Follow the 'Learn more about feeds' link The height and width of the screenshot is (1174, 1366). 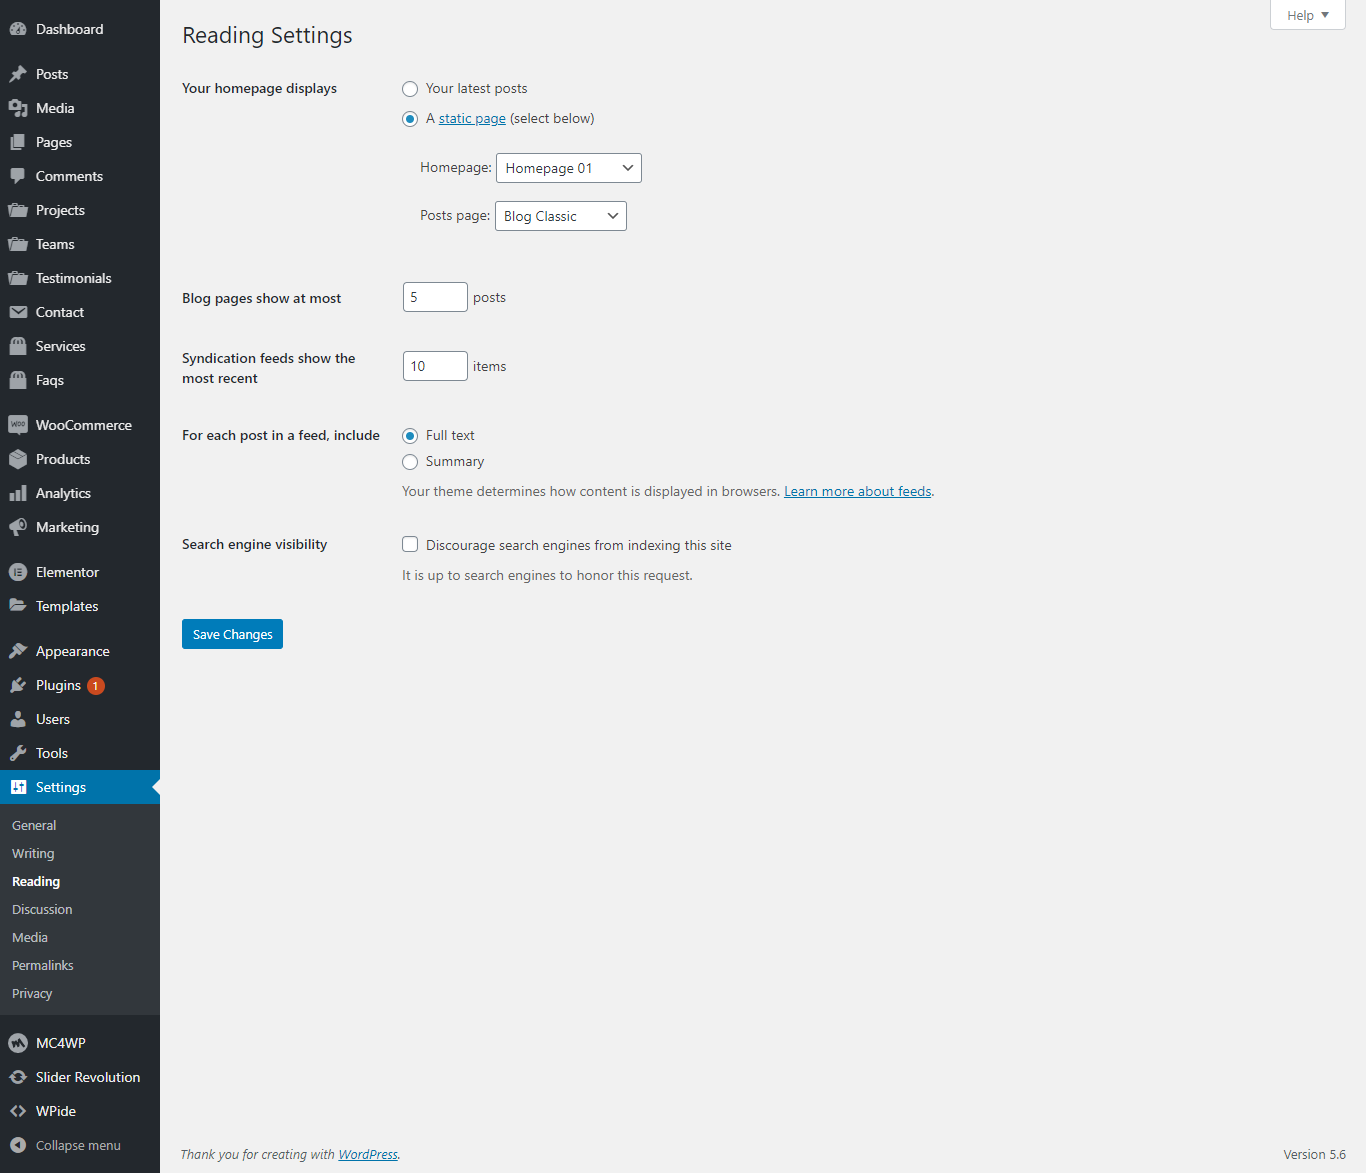point(857,491)
